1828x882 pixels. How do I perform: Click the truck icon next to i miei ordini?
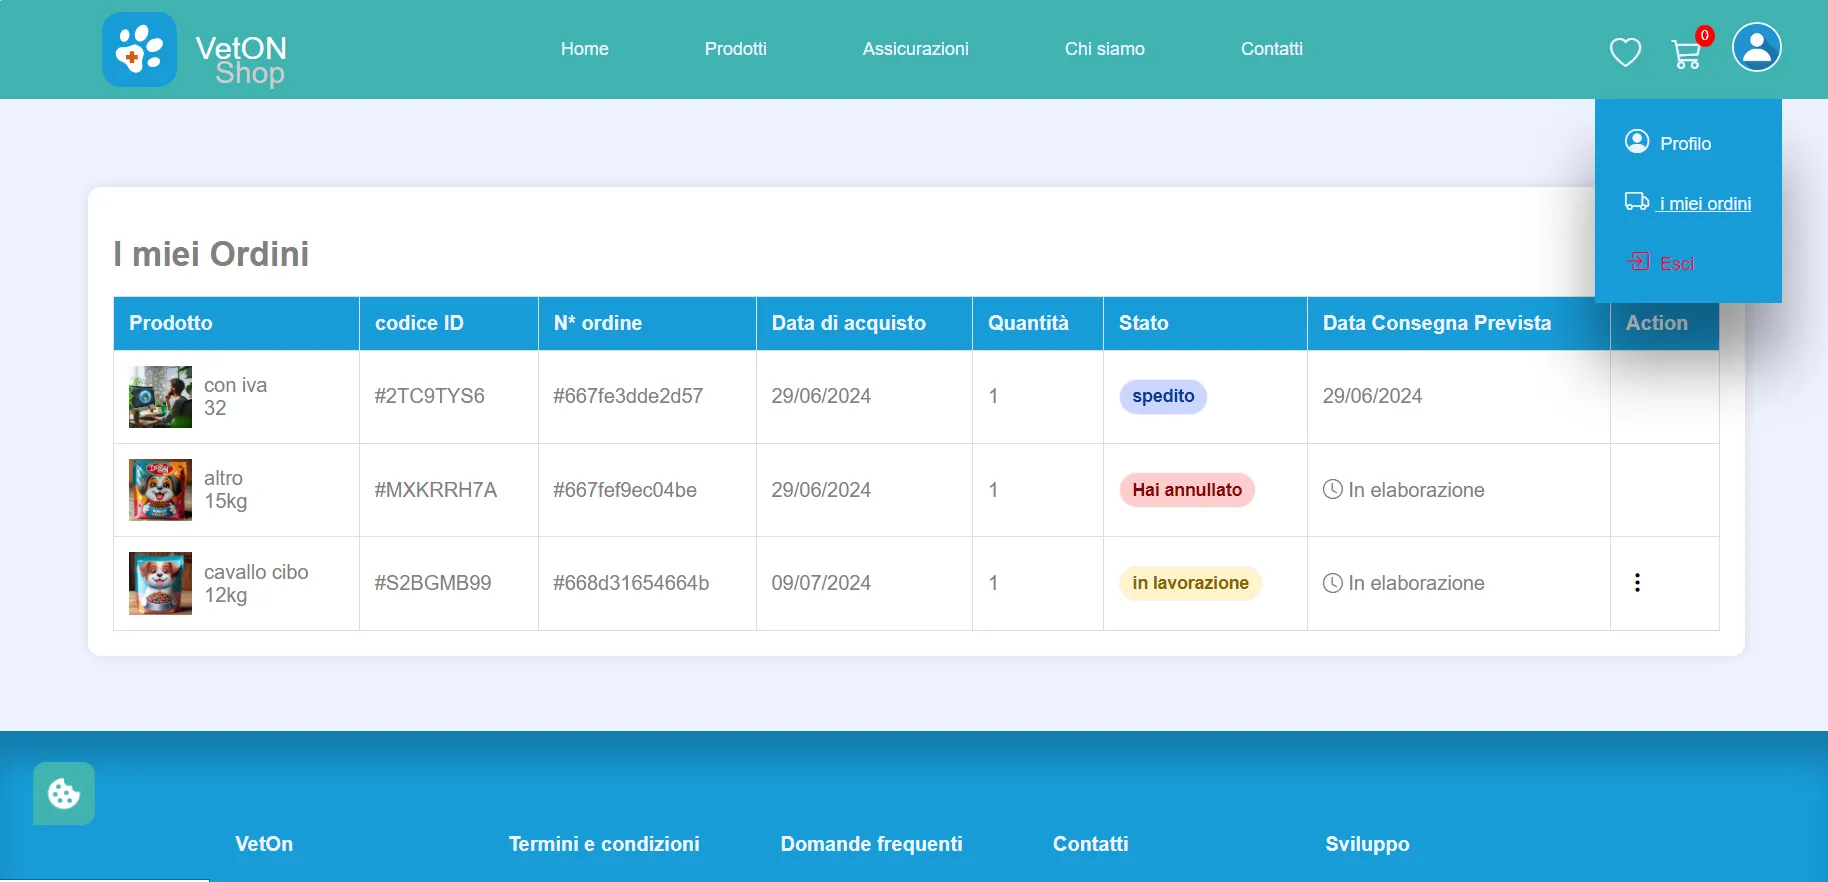pos(1637,202)
